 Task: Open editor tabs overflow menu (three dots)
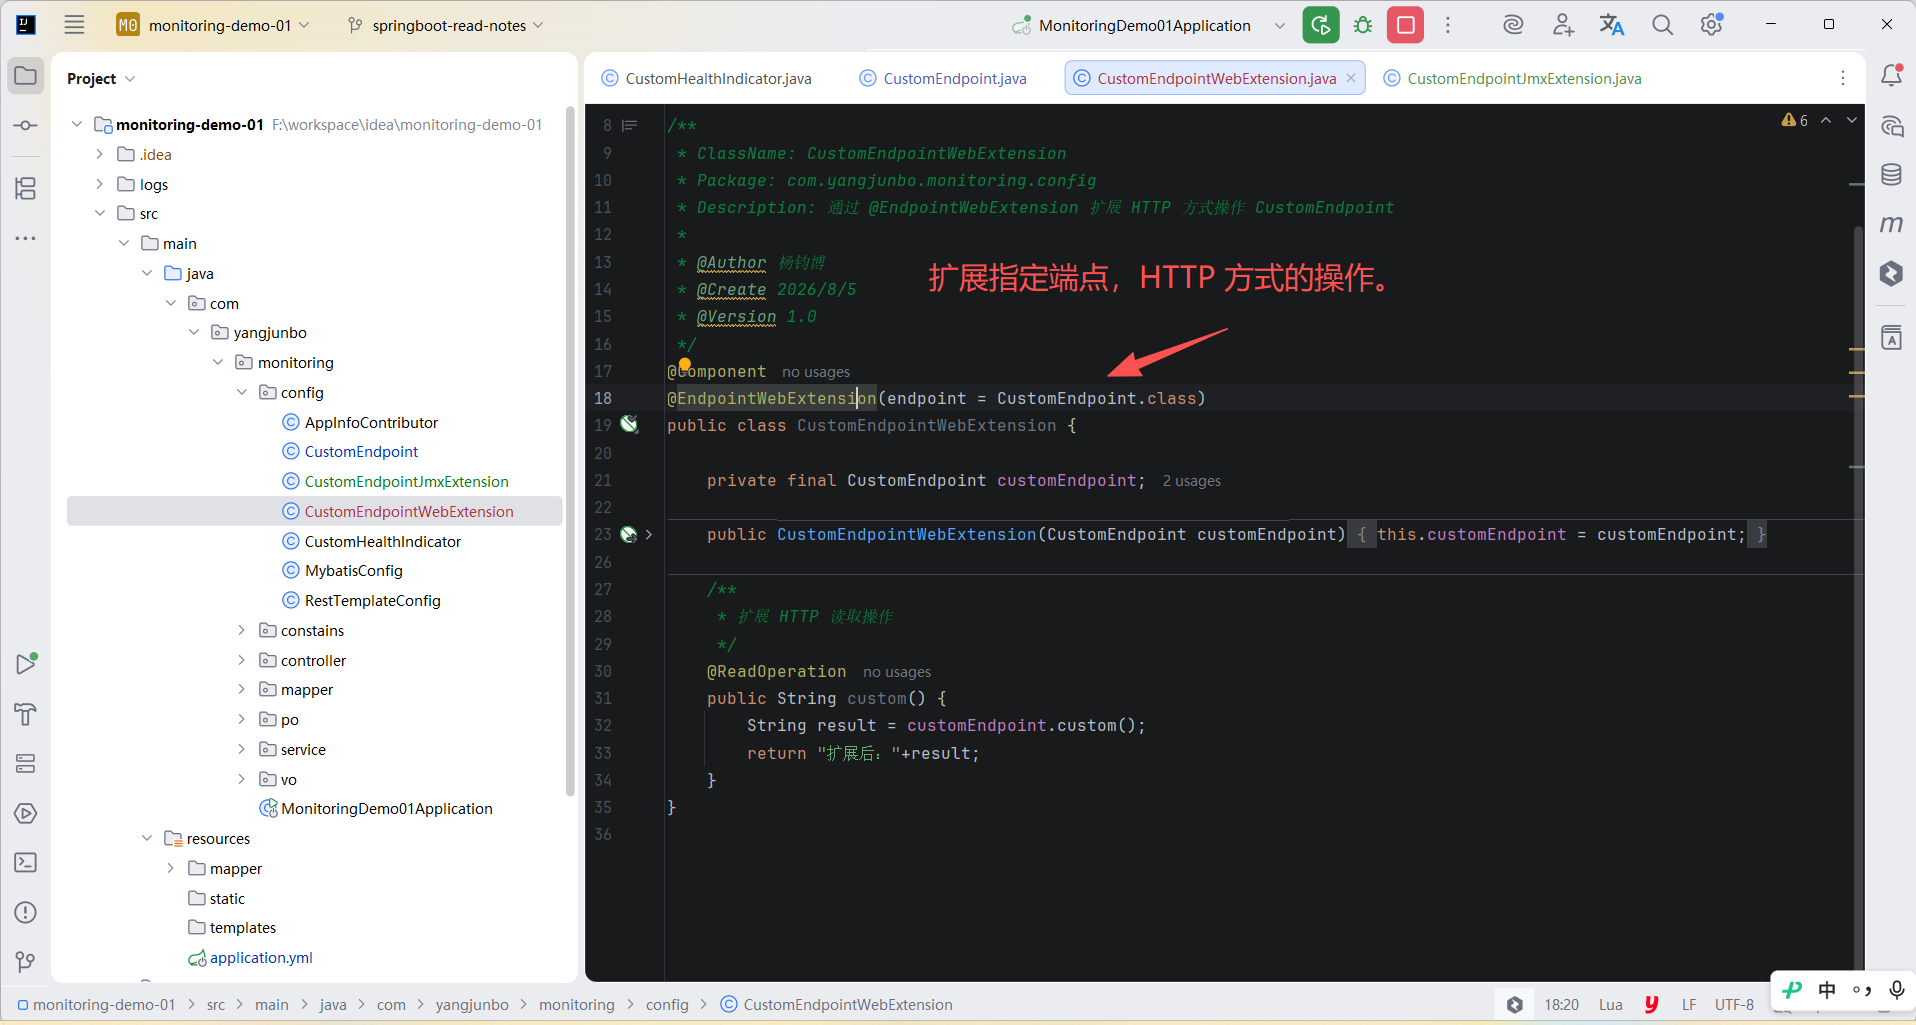(x=1843, y=78)
